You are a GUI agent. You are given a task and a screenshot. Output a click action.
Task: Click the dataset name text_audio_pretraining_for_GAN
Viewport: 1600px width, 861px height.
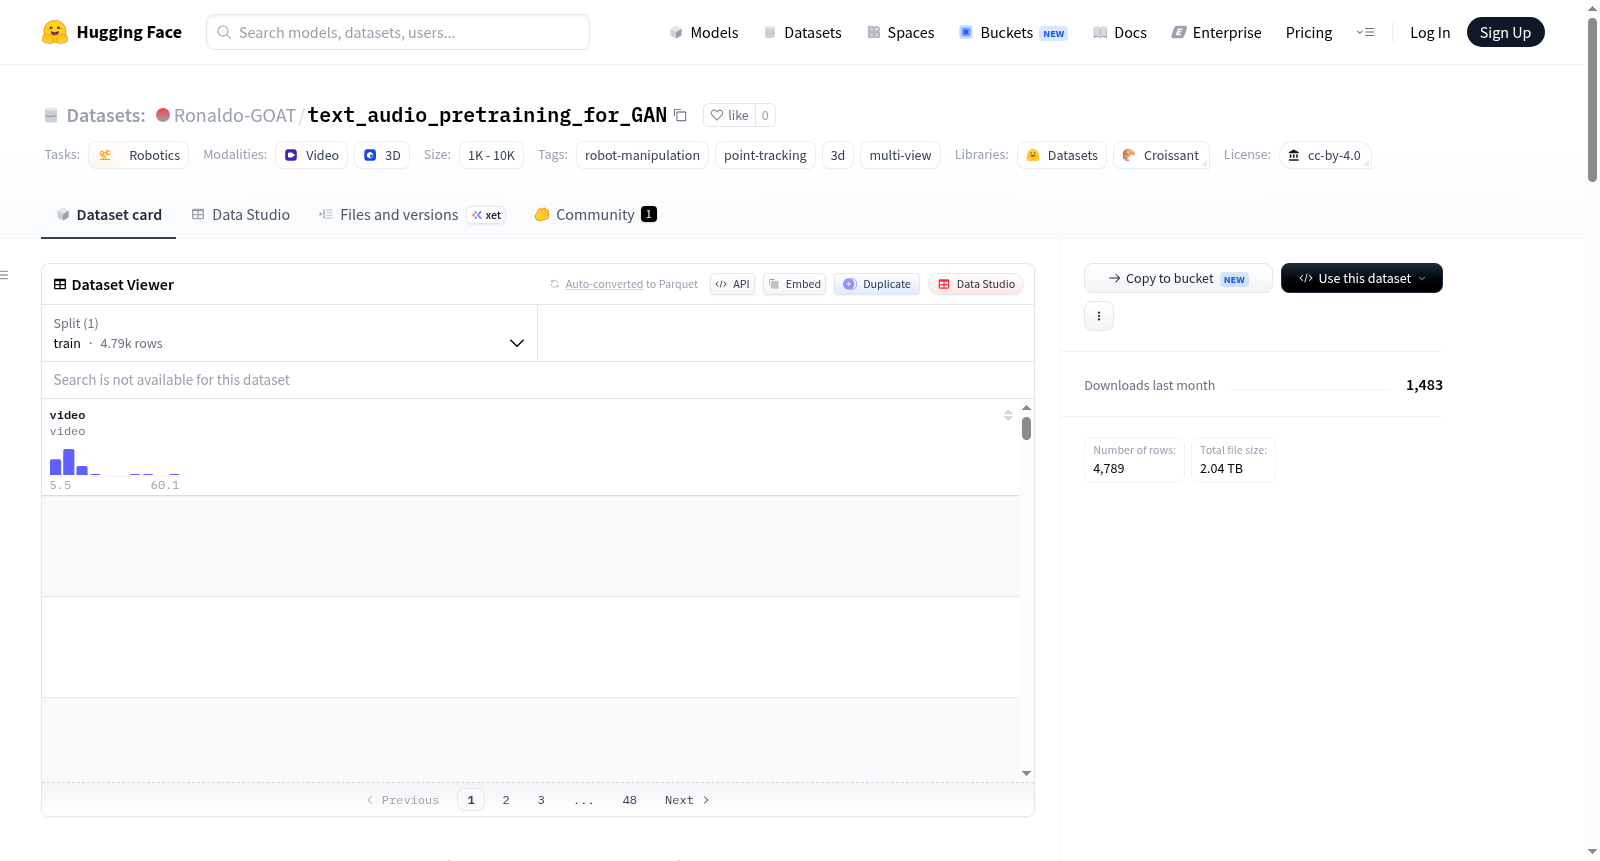(487, 115)
